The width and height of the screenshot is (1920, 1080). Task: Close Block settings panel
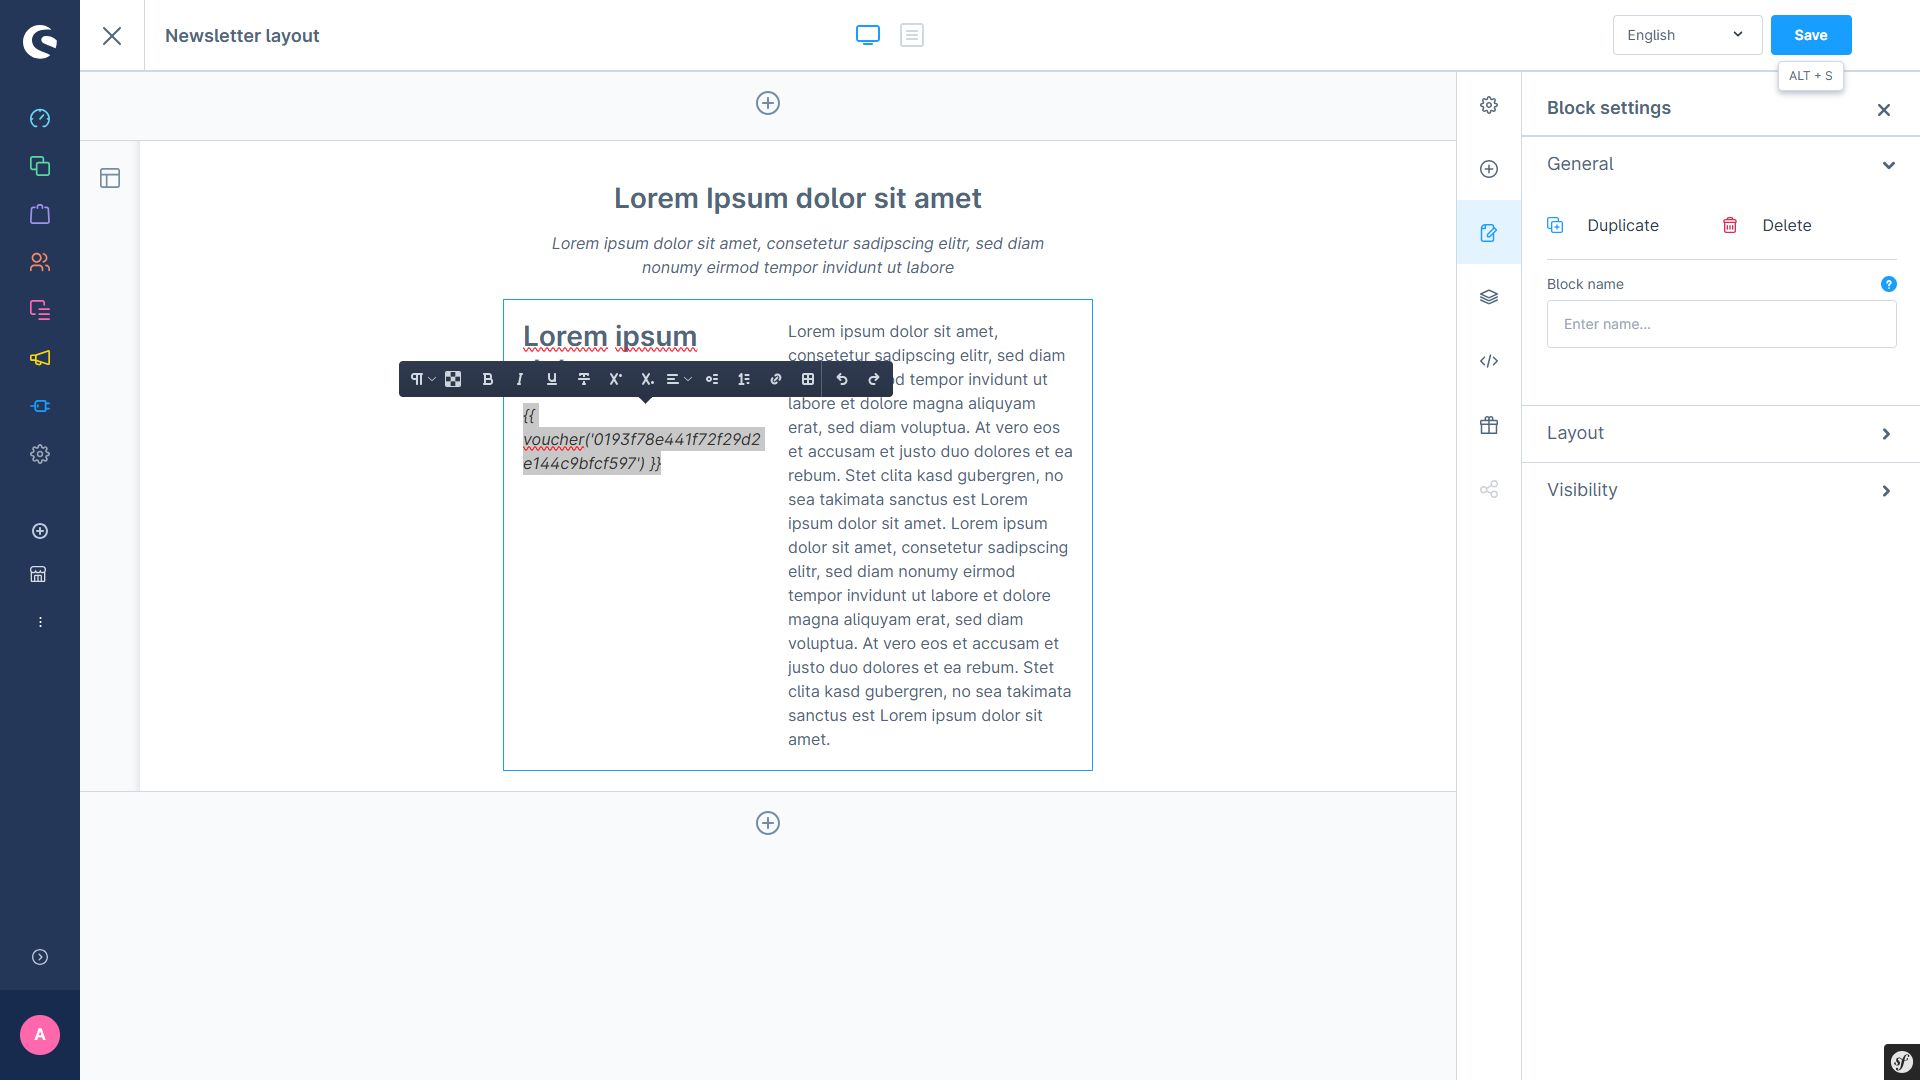click(1884, 110)
